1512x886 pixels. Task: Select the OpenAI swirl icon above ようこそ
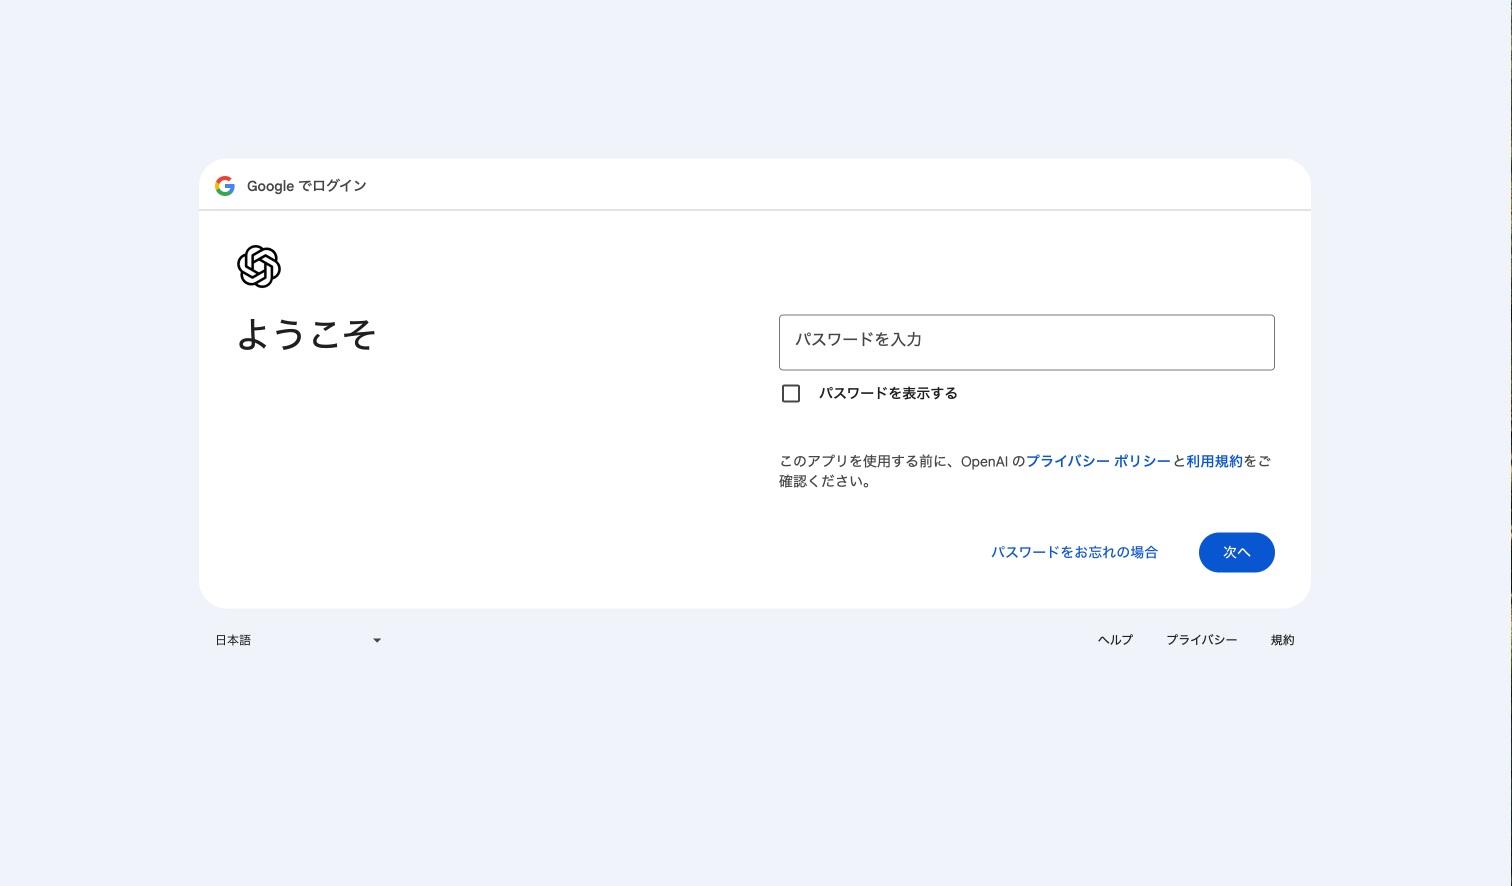point(258,266)
